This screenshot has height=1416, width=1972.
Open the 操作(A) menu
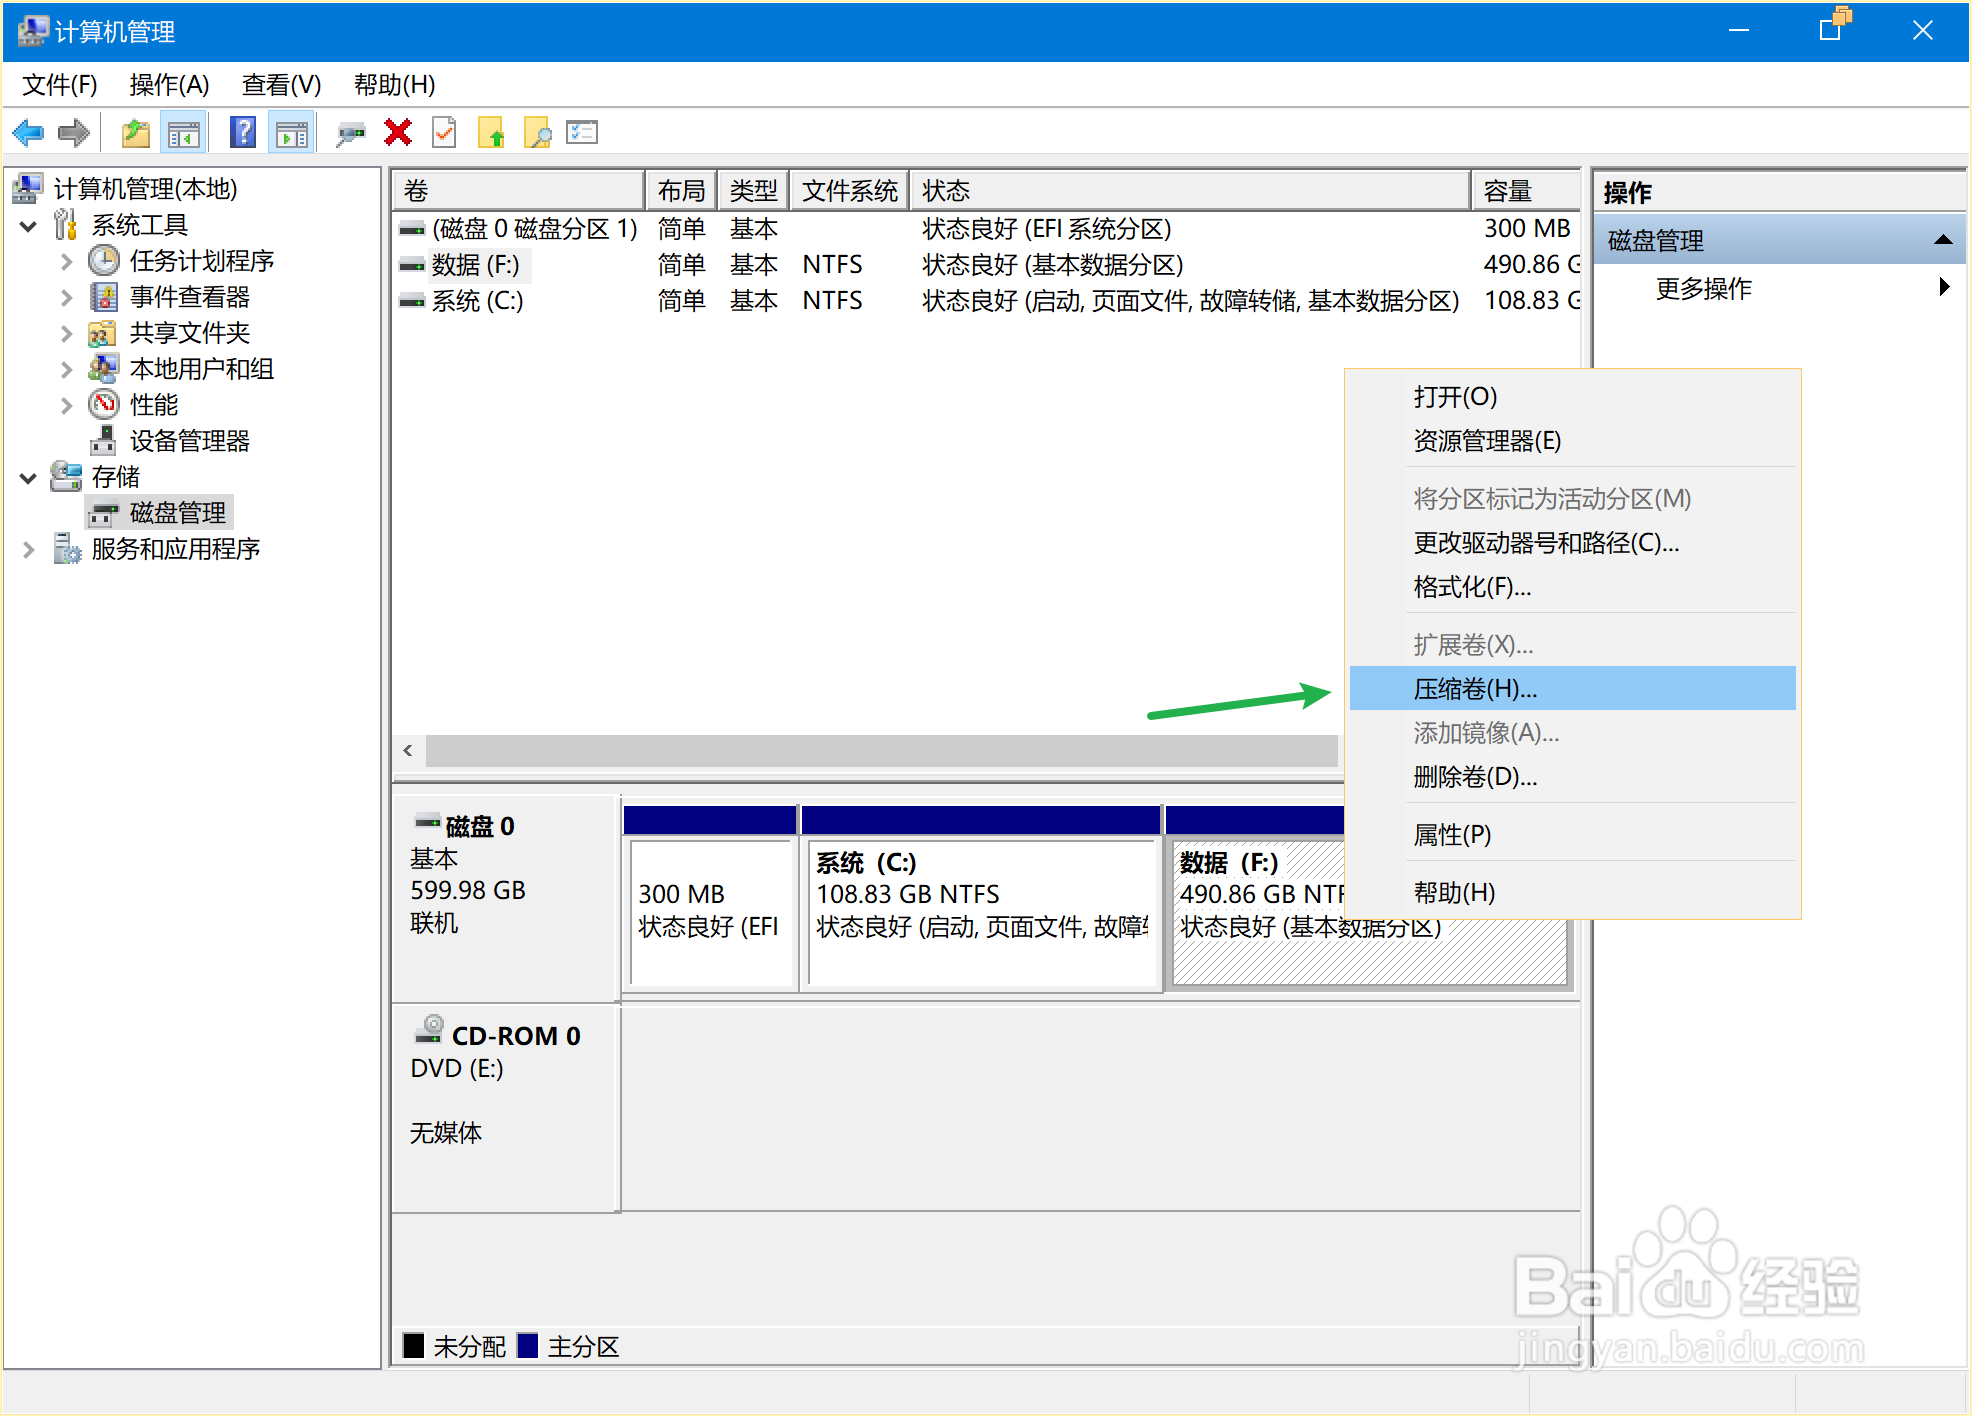point(169,85)
